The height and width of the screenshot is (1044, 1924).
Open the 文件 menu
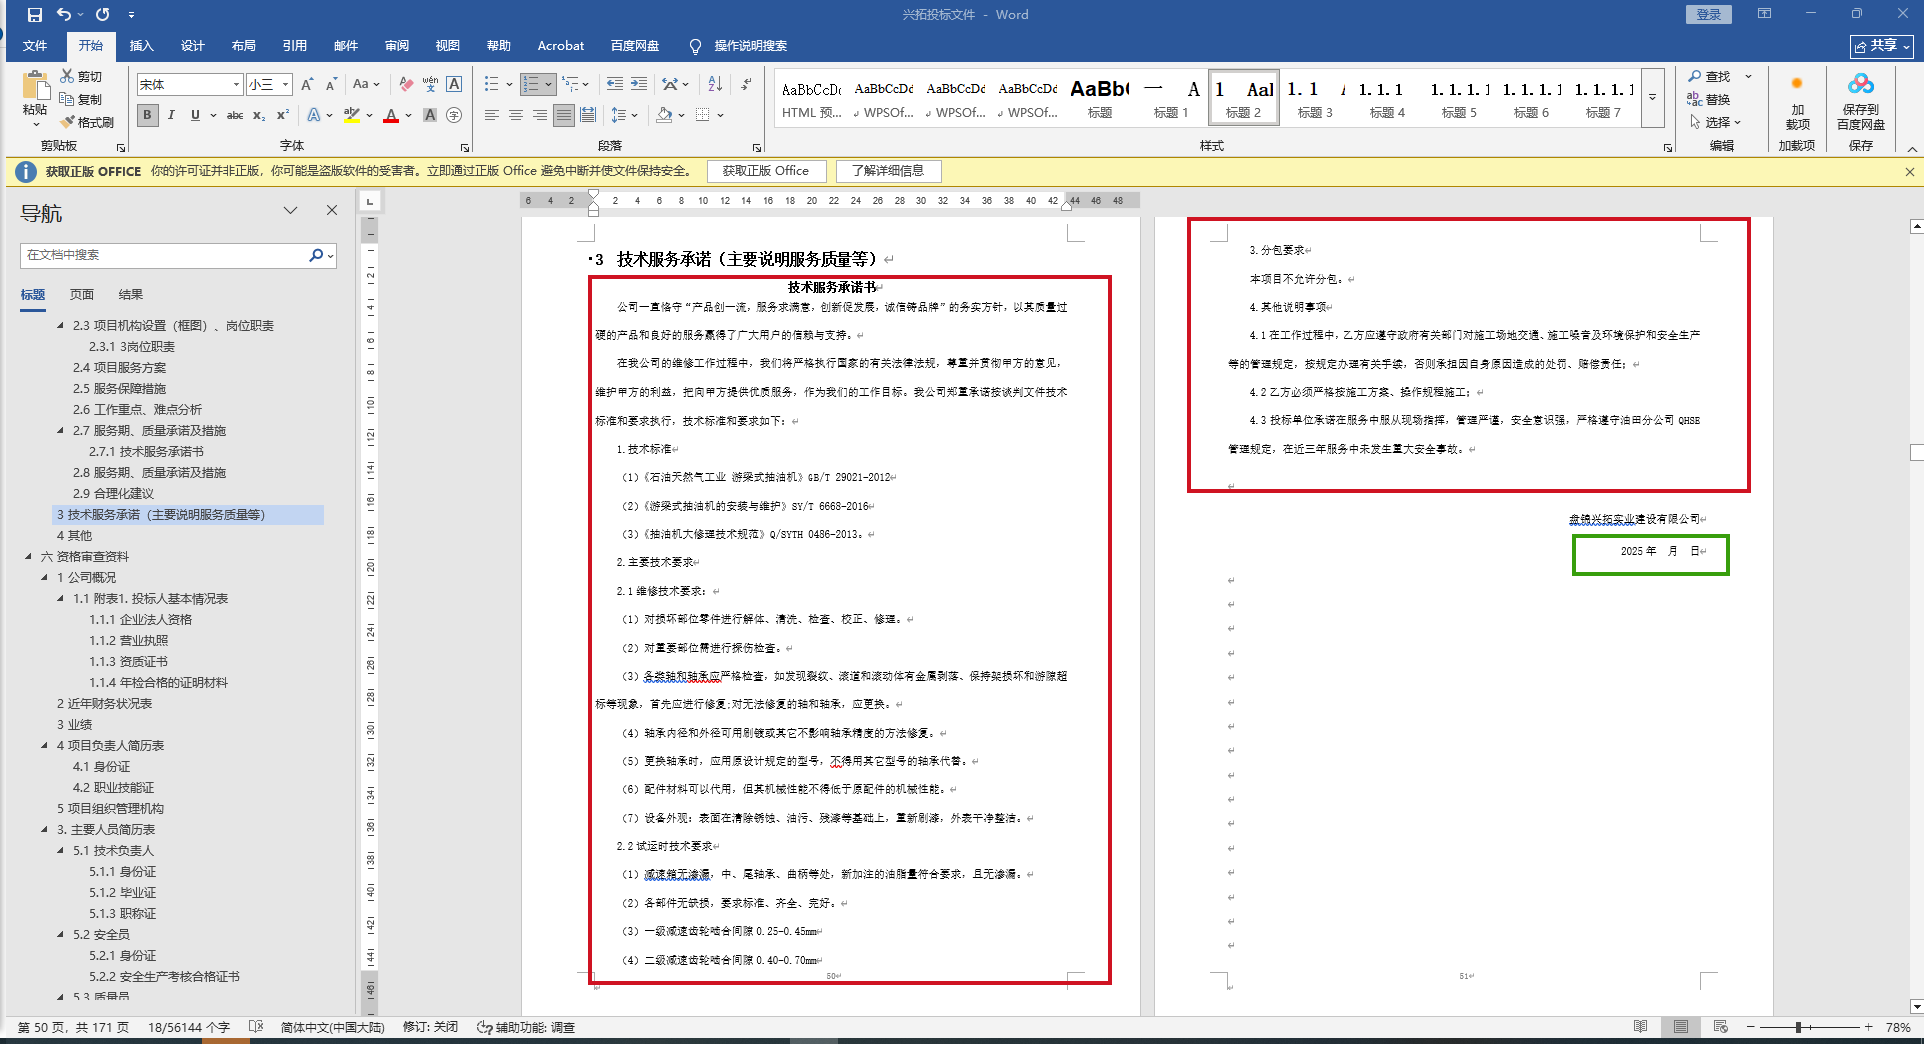35,46
